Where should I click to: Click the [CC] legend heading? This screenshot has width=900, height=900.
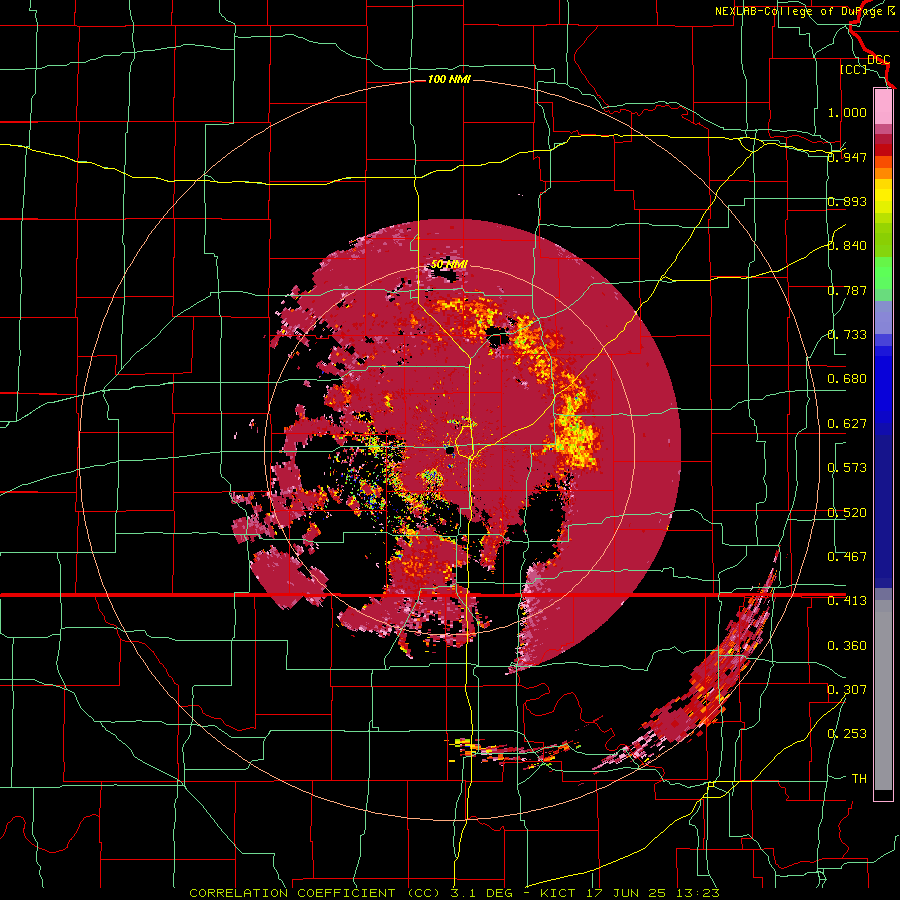[853, 69]
